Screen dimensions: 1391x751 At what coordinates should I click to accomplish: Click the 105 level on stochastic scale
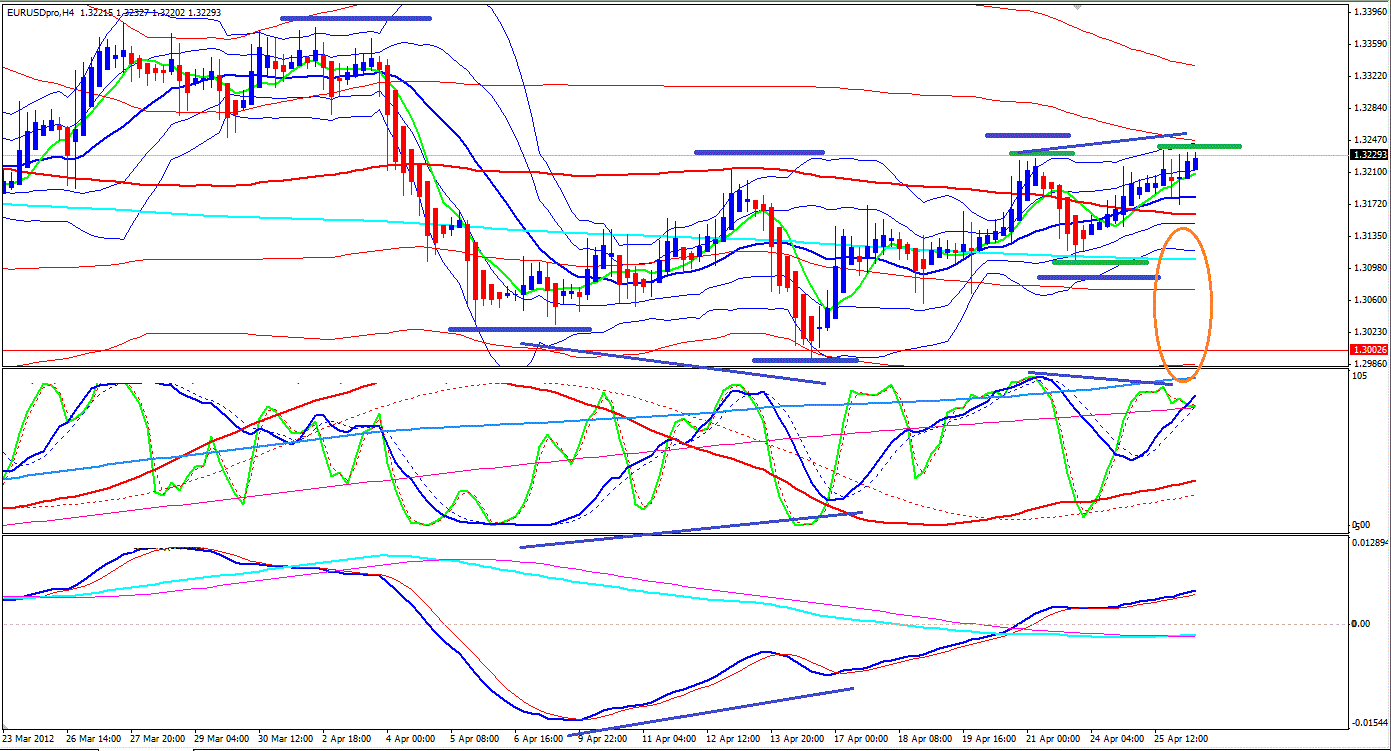pyautogui.click(x=1359, y=377)
